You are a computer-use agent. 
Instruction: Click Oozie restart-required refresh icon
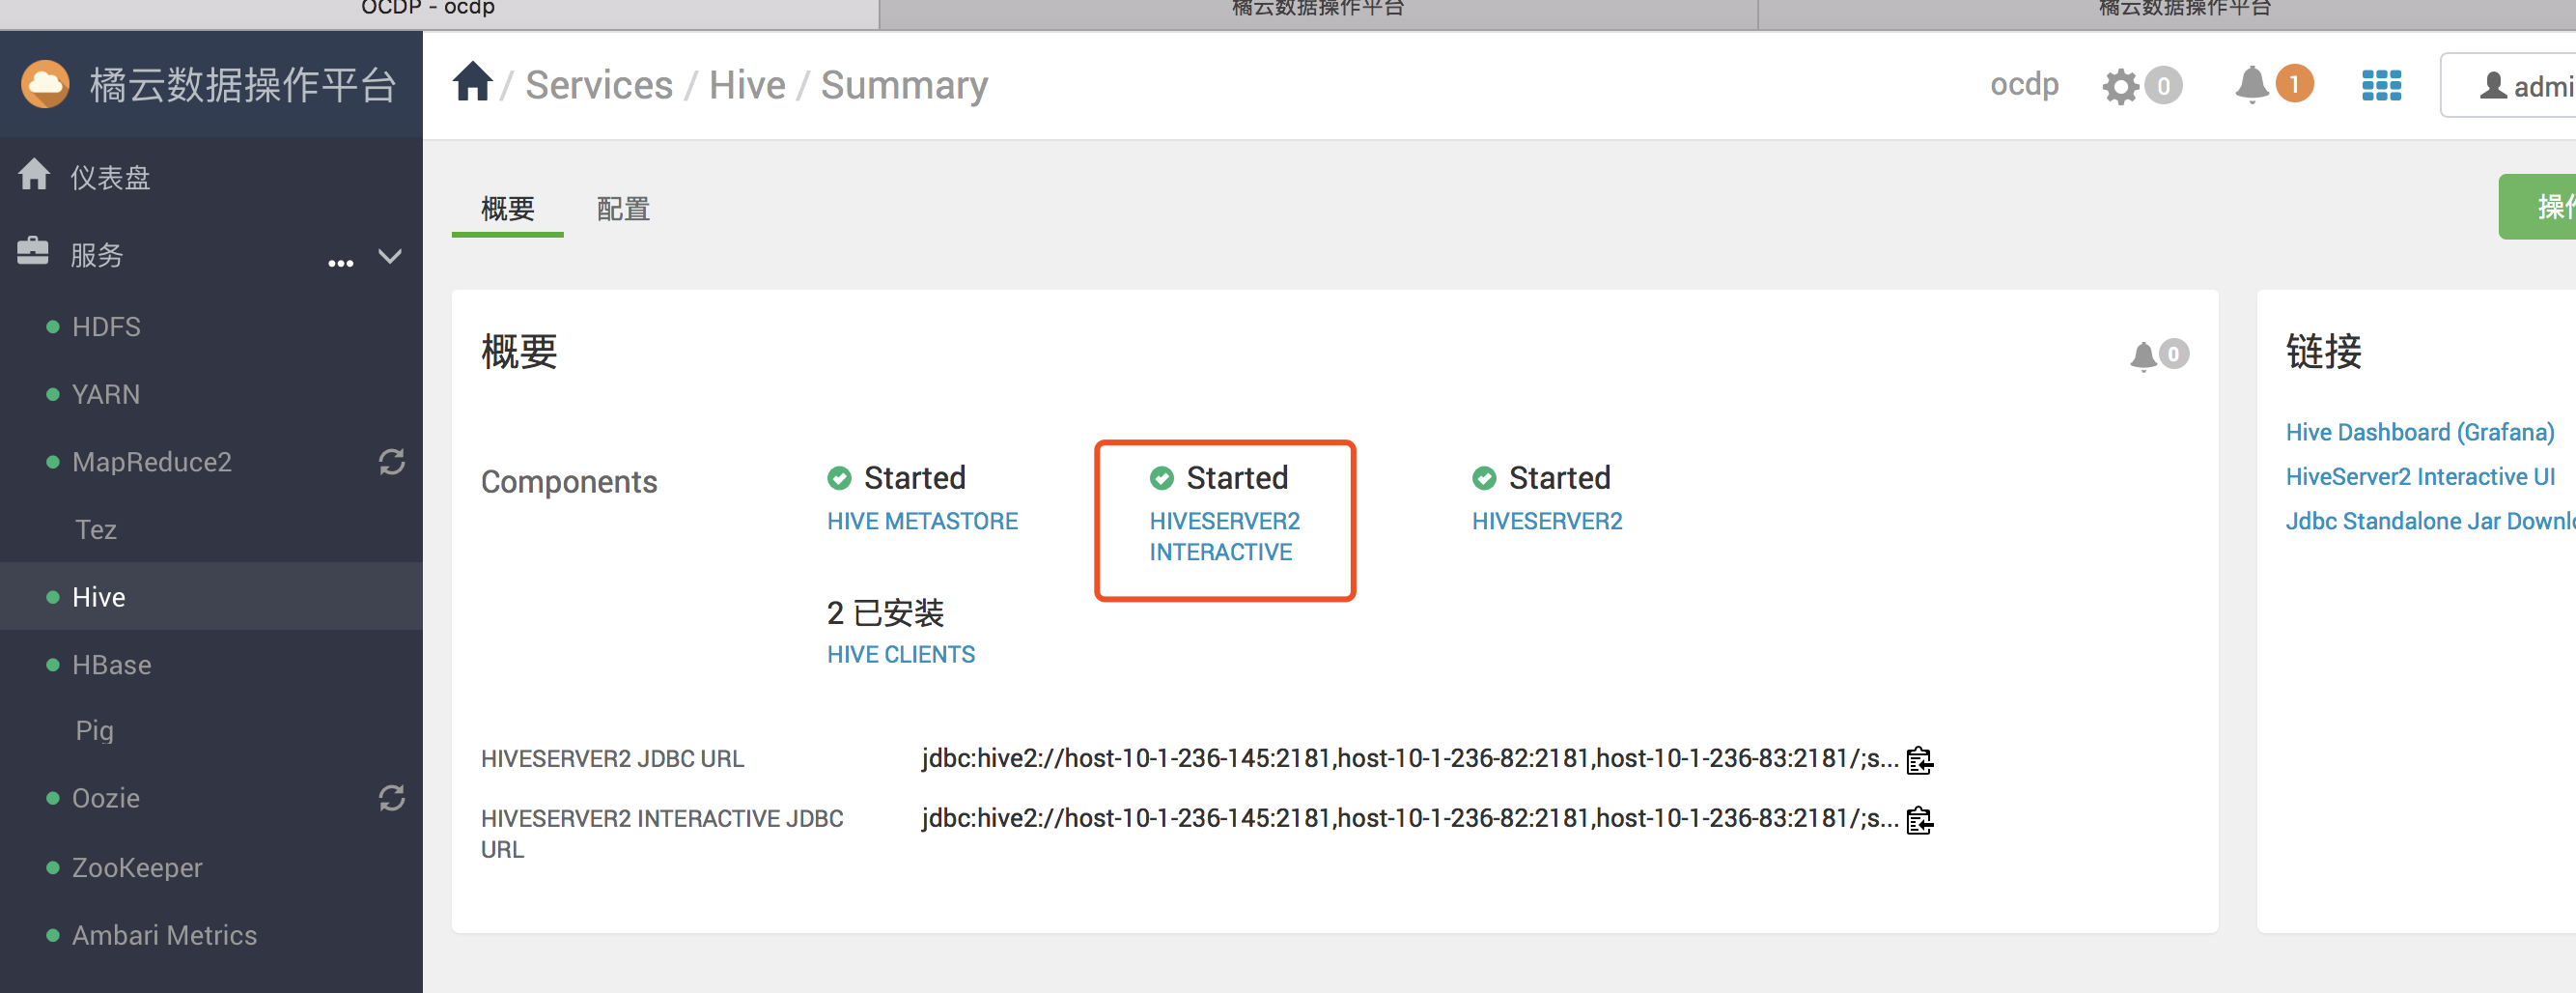pos(392,798)
